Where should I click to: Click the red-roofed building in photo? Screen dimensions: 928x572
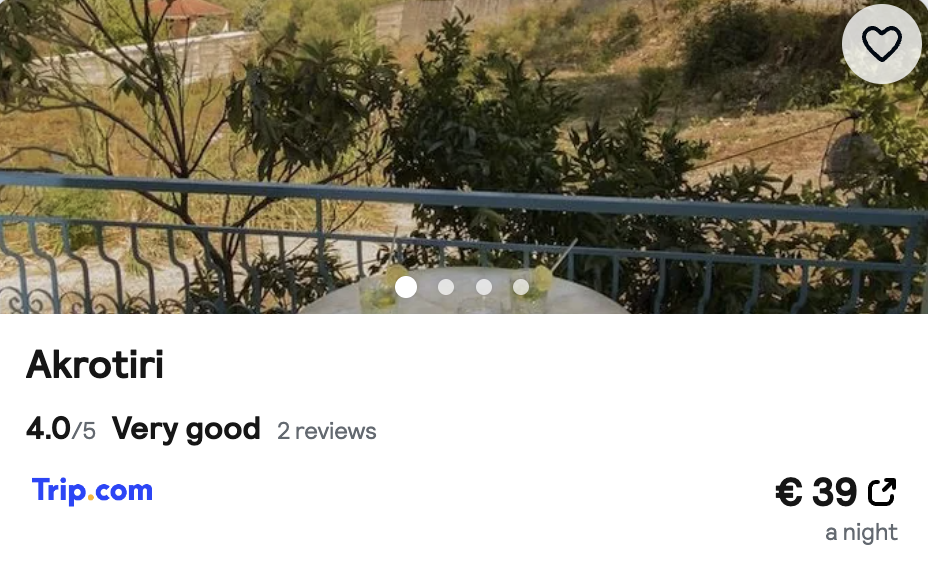pos(189,16)
